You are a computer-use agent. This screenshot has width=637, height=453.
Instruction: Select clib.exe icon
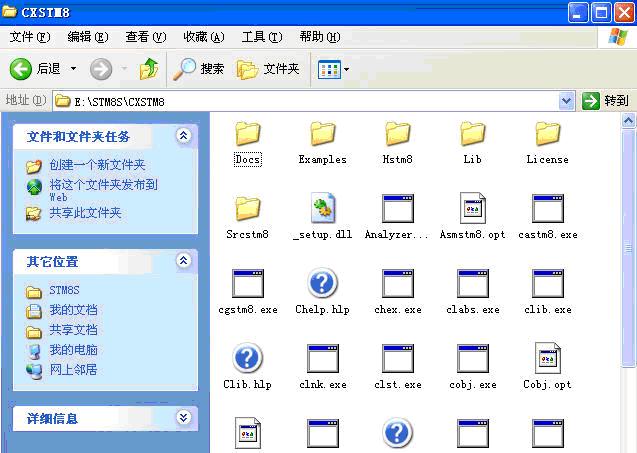(548, 283)
